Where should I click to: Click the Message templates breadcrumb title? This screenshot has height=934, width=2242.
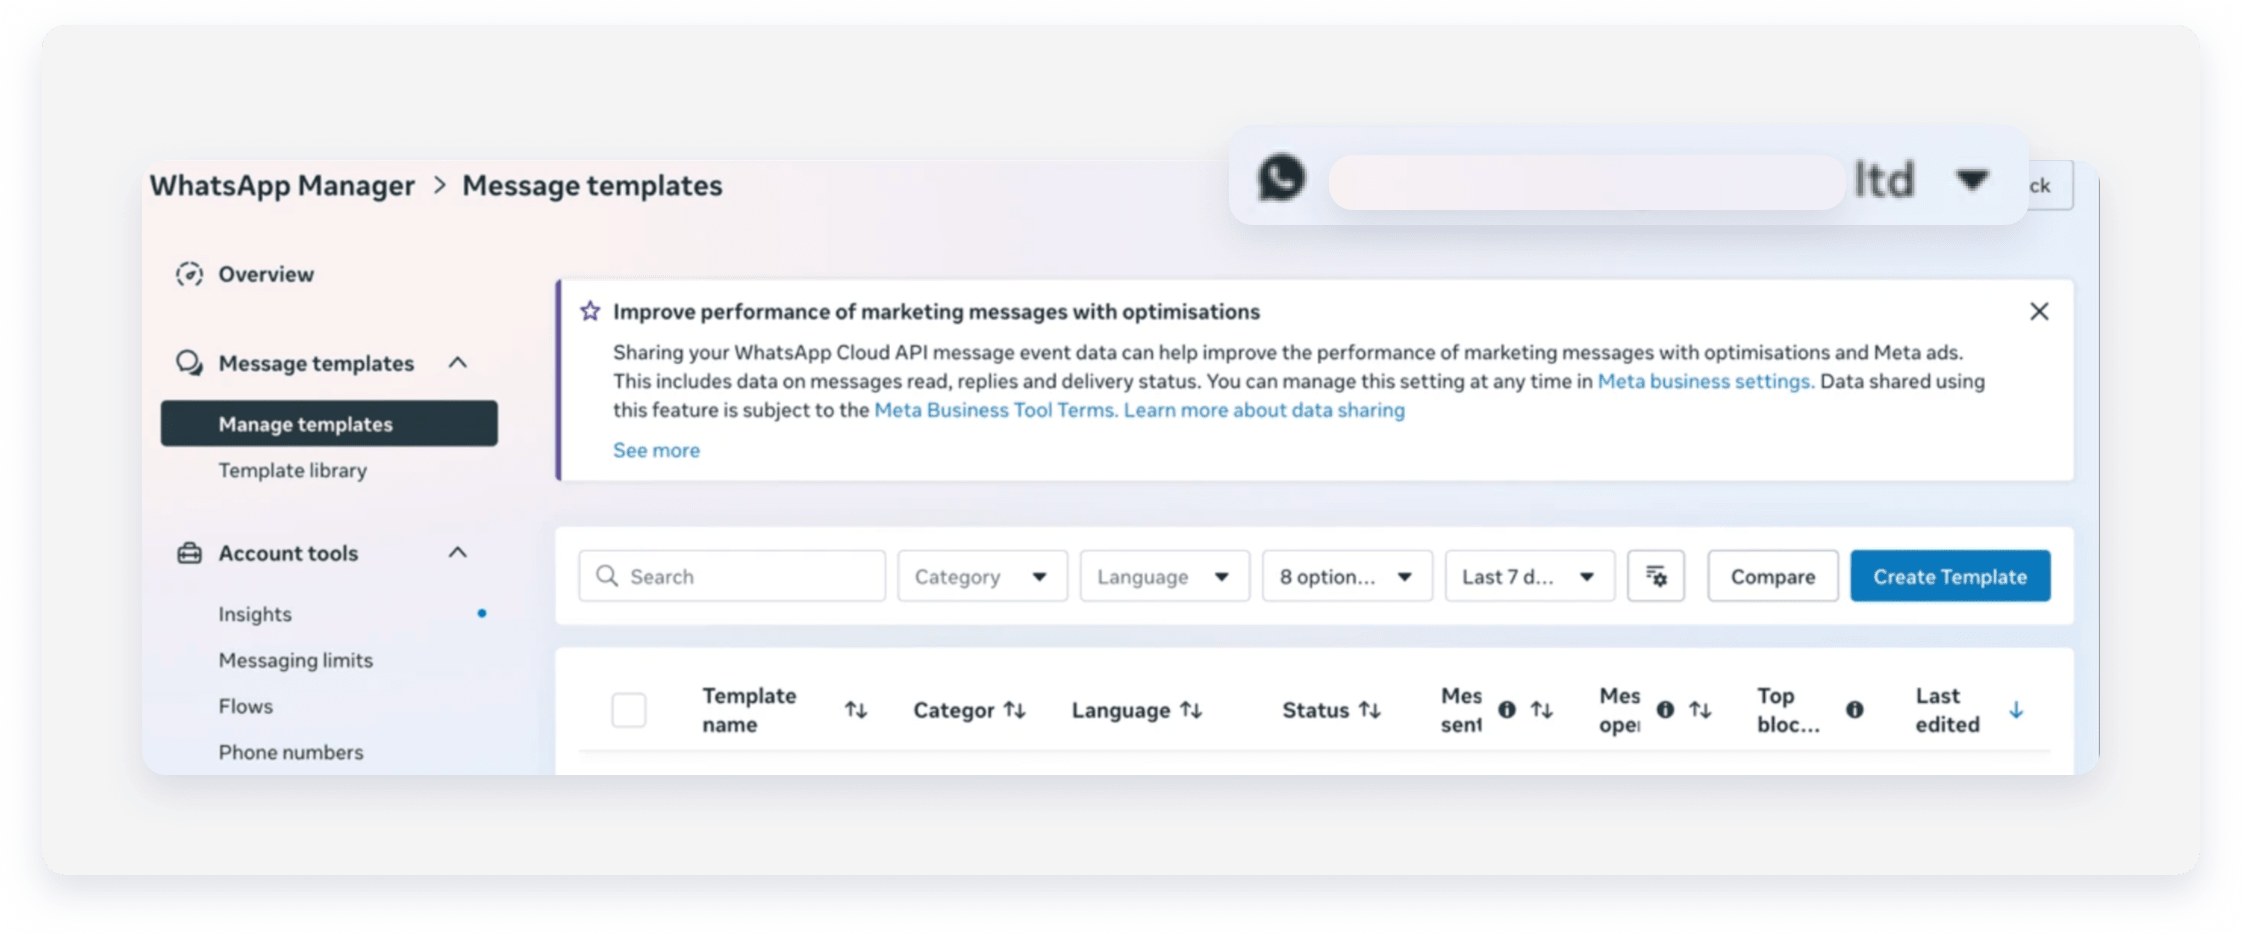point(592,186)
